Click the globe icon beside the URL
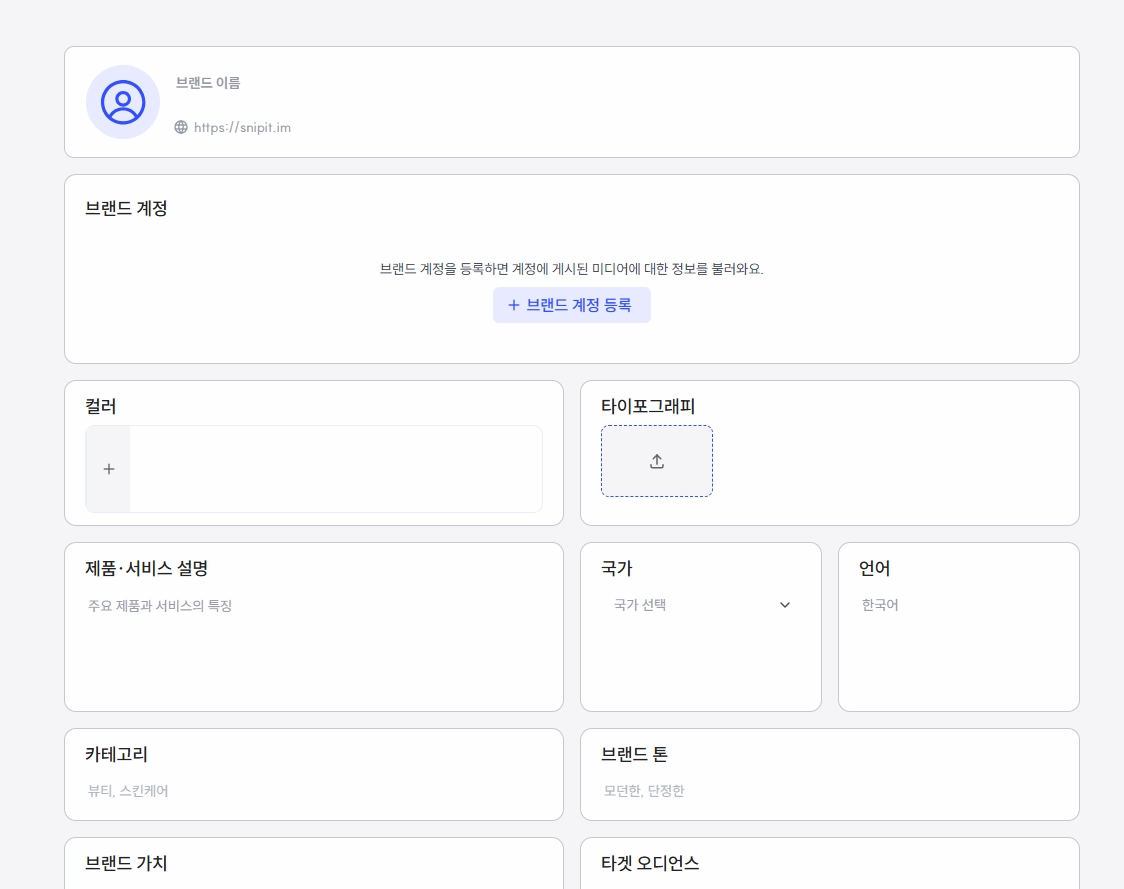This screenshot has height=889, width=1124. 181,127
